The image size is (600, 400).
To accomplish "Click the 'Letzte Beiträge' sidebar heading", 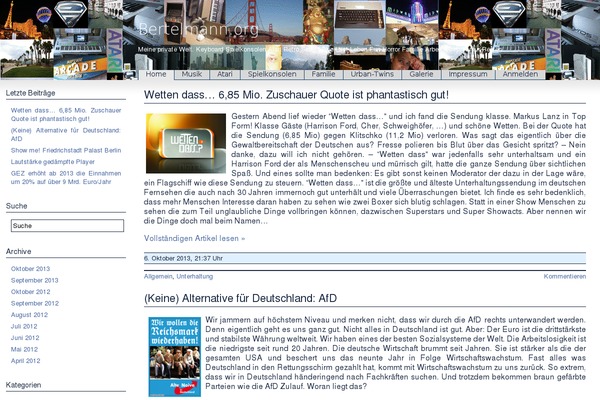I will [x=31, y=93].
